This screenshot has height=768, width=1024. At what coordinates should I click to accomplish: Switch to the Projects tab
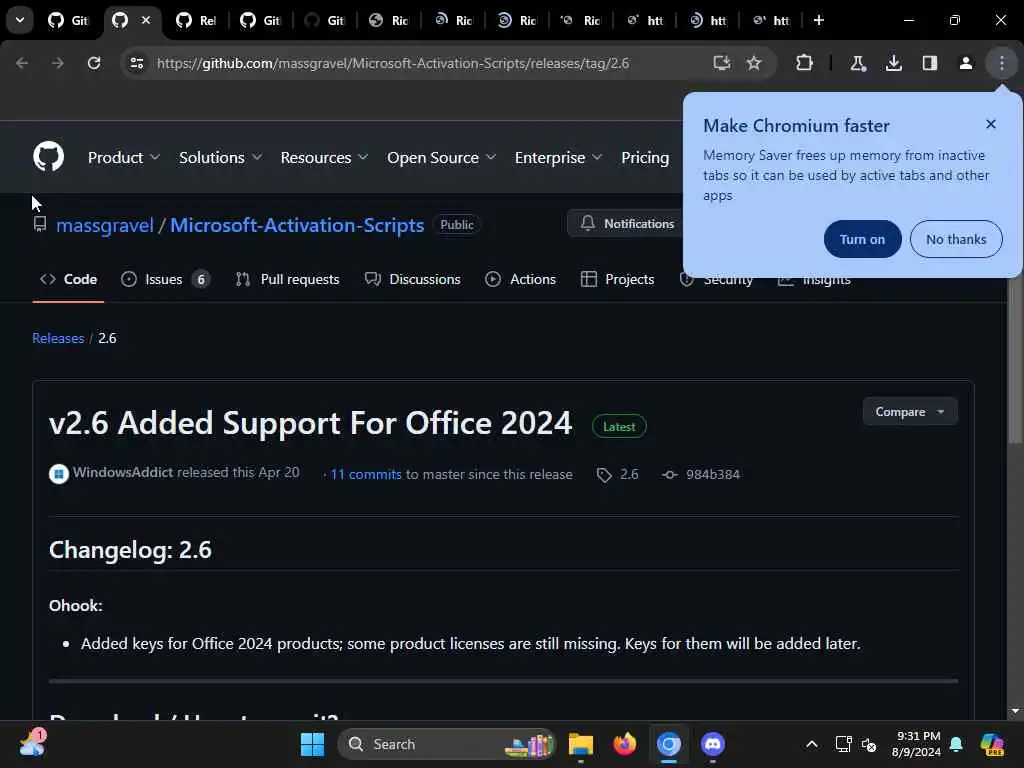pyautogui.click(x=617, y=280)
